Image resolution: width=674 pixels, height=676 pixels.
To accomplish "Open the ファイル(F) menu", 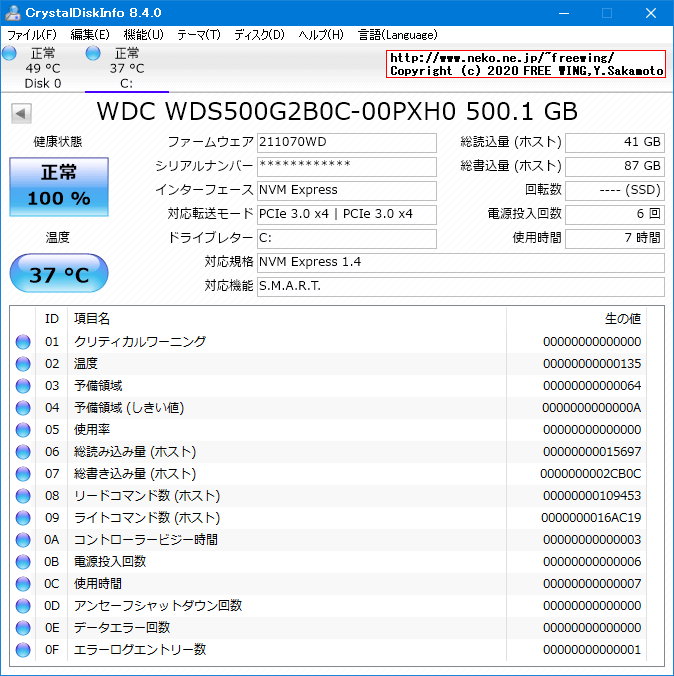I will click(x=32, y=35).
